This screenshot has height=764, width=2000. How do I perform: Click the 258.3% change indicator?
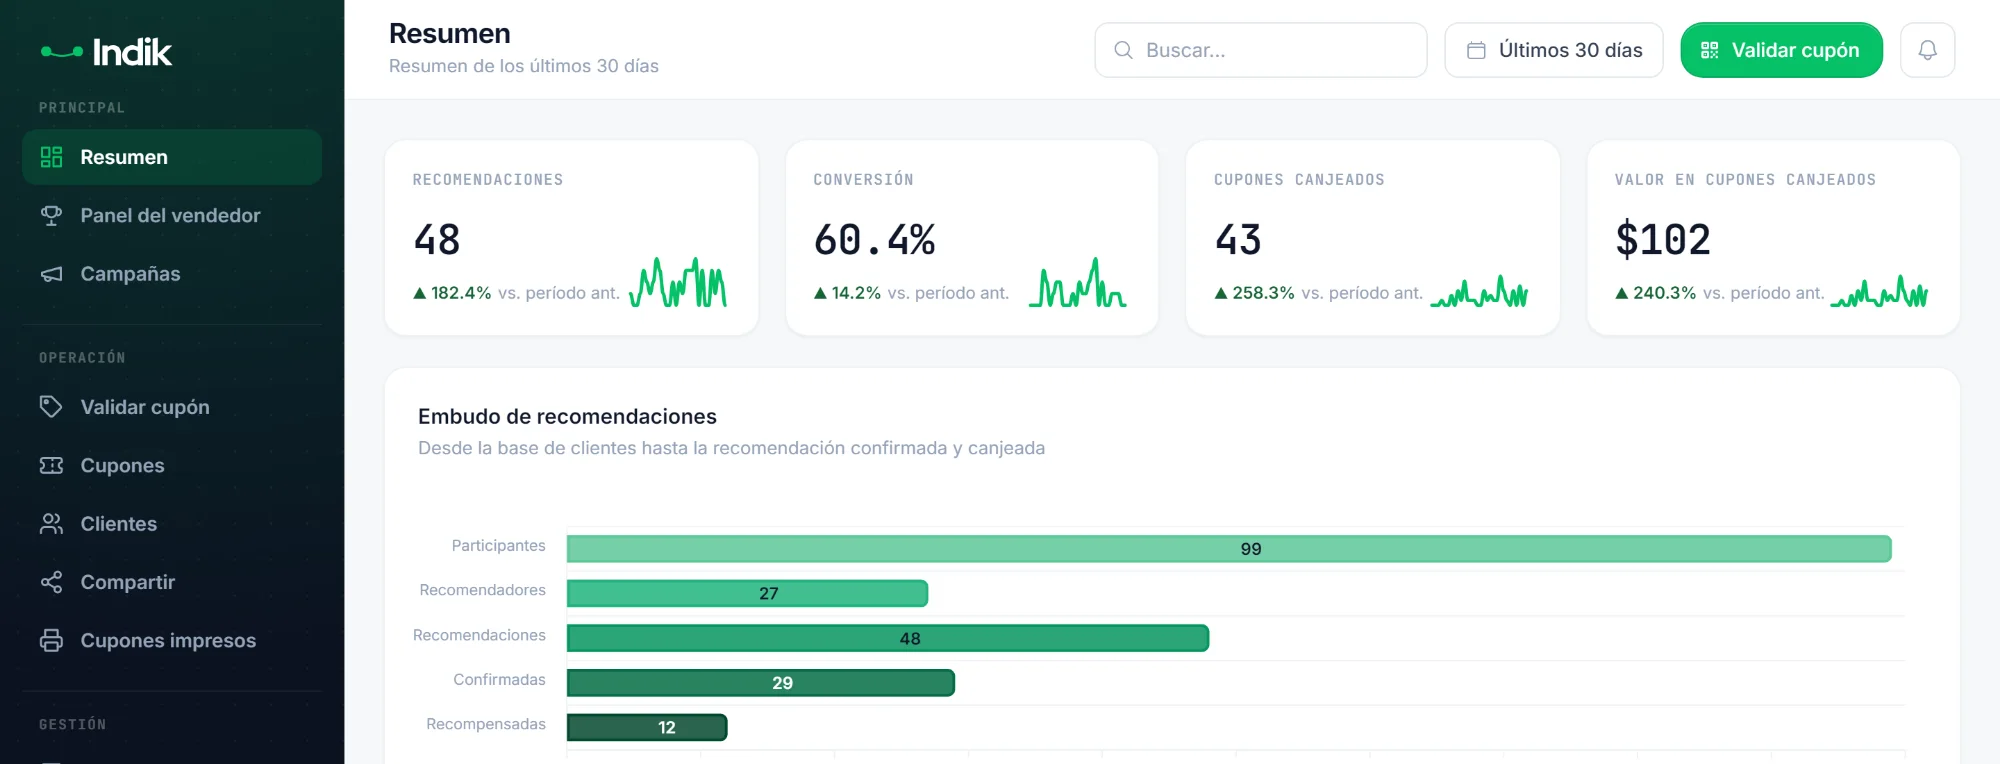[x=1254, y=293]
